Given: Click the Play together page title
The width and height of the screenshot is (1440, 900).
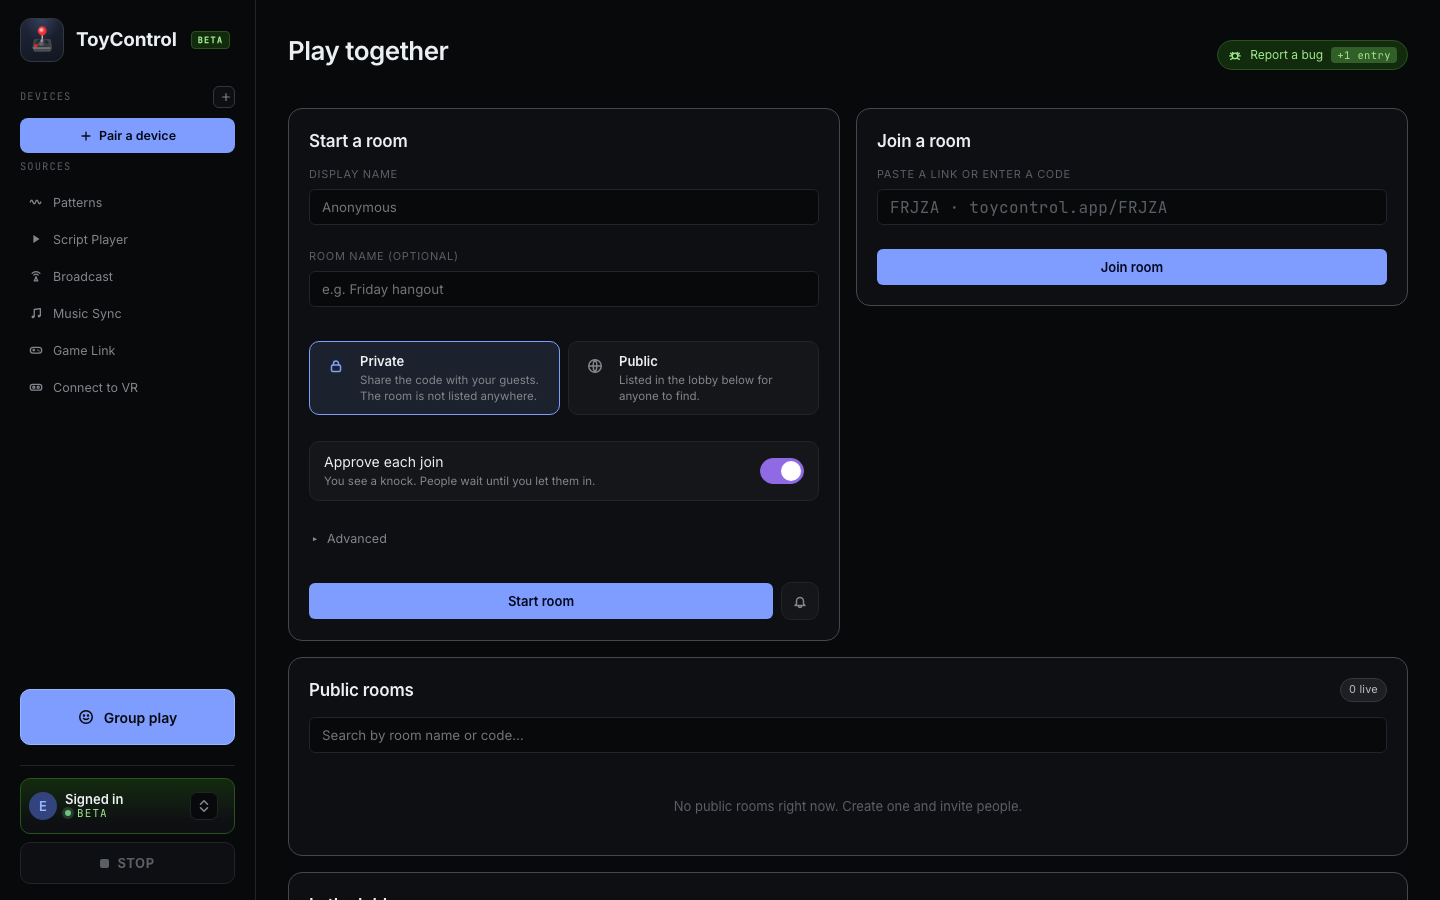Looking at the screenshot, I should click(x=368, y=51).
